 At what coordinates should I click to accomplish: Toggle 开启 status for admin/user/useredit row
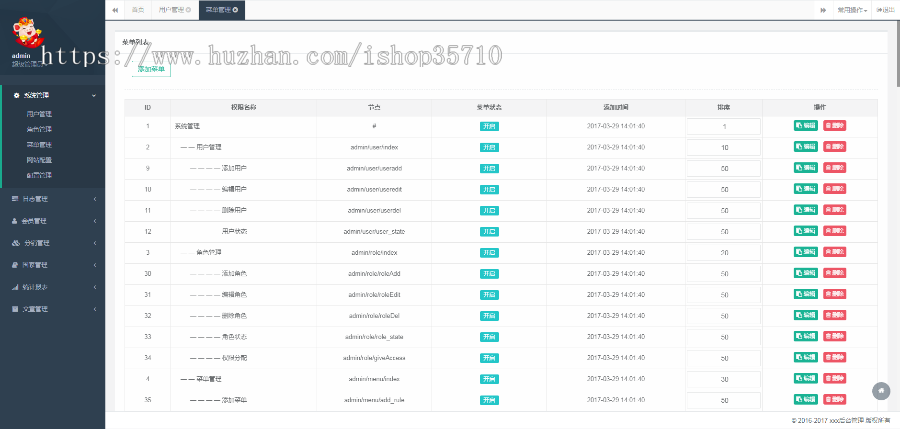coord(489,190)
